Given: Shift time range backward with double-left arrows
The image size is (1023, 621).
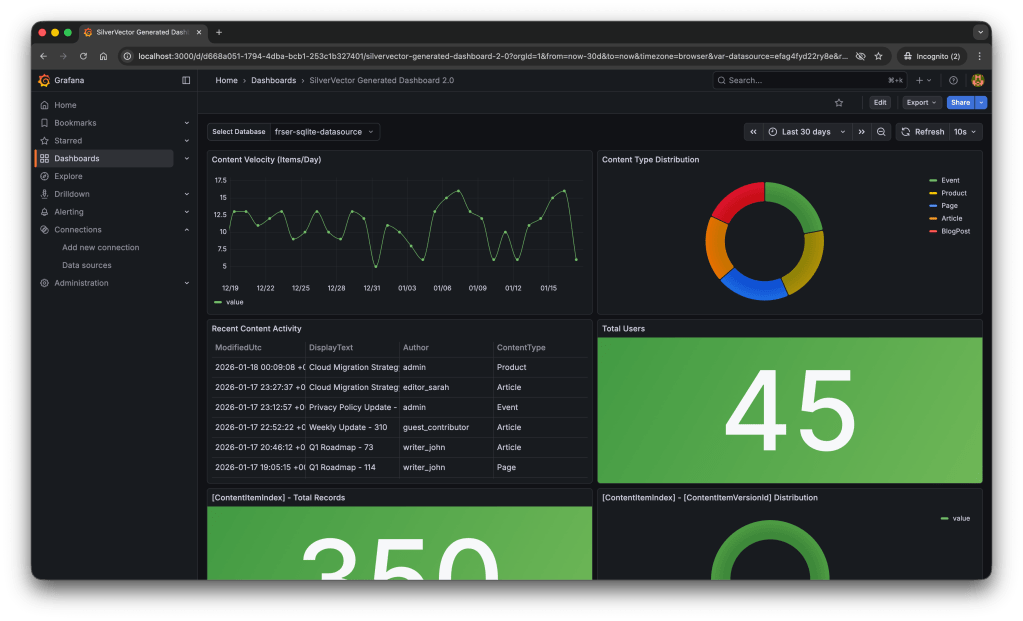Looking at the screenshot, I should [x=754, y=132].
